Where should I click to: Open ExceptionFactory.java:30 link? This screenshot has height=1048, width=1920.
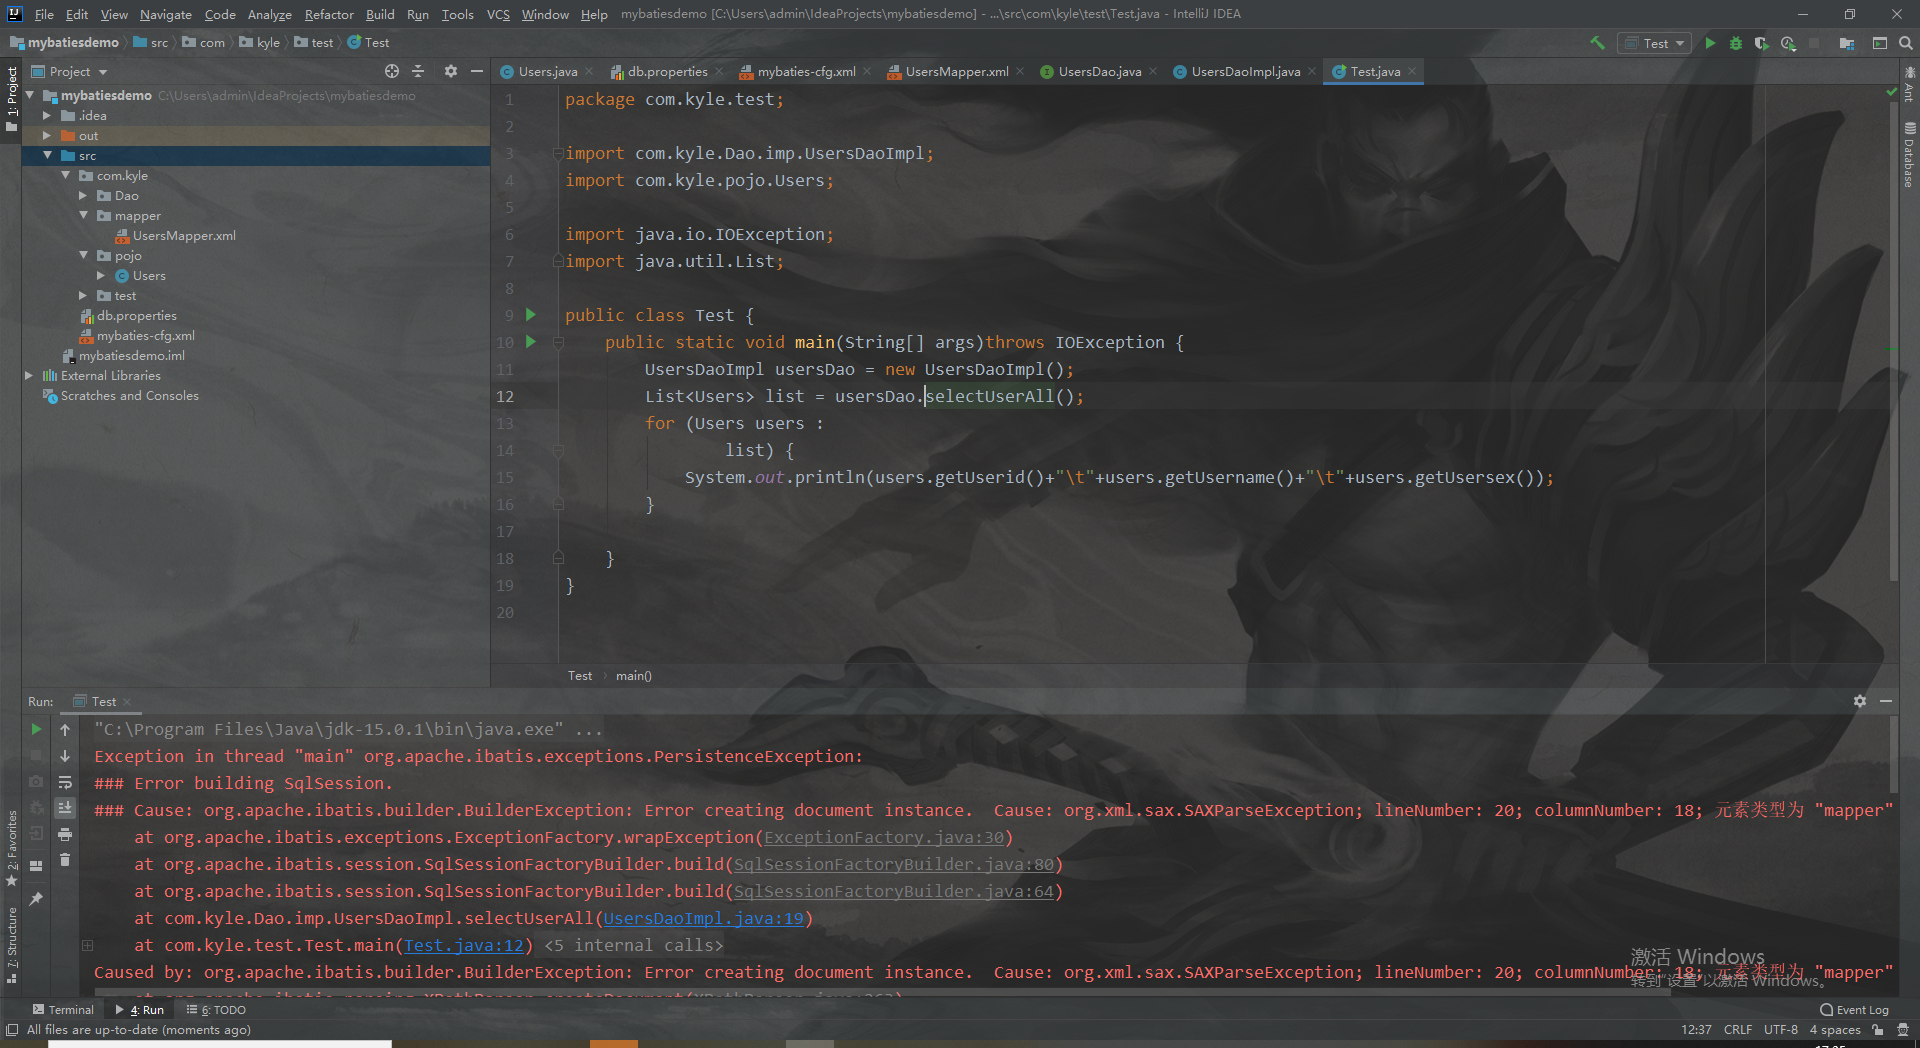(883, 837)
